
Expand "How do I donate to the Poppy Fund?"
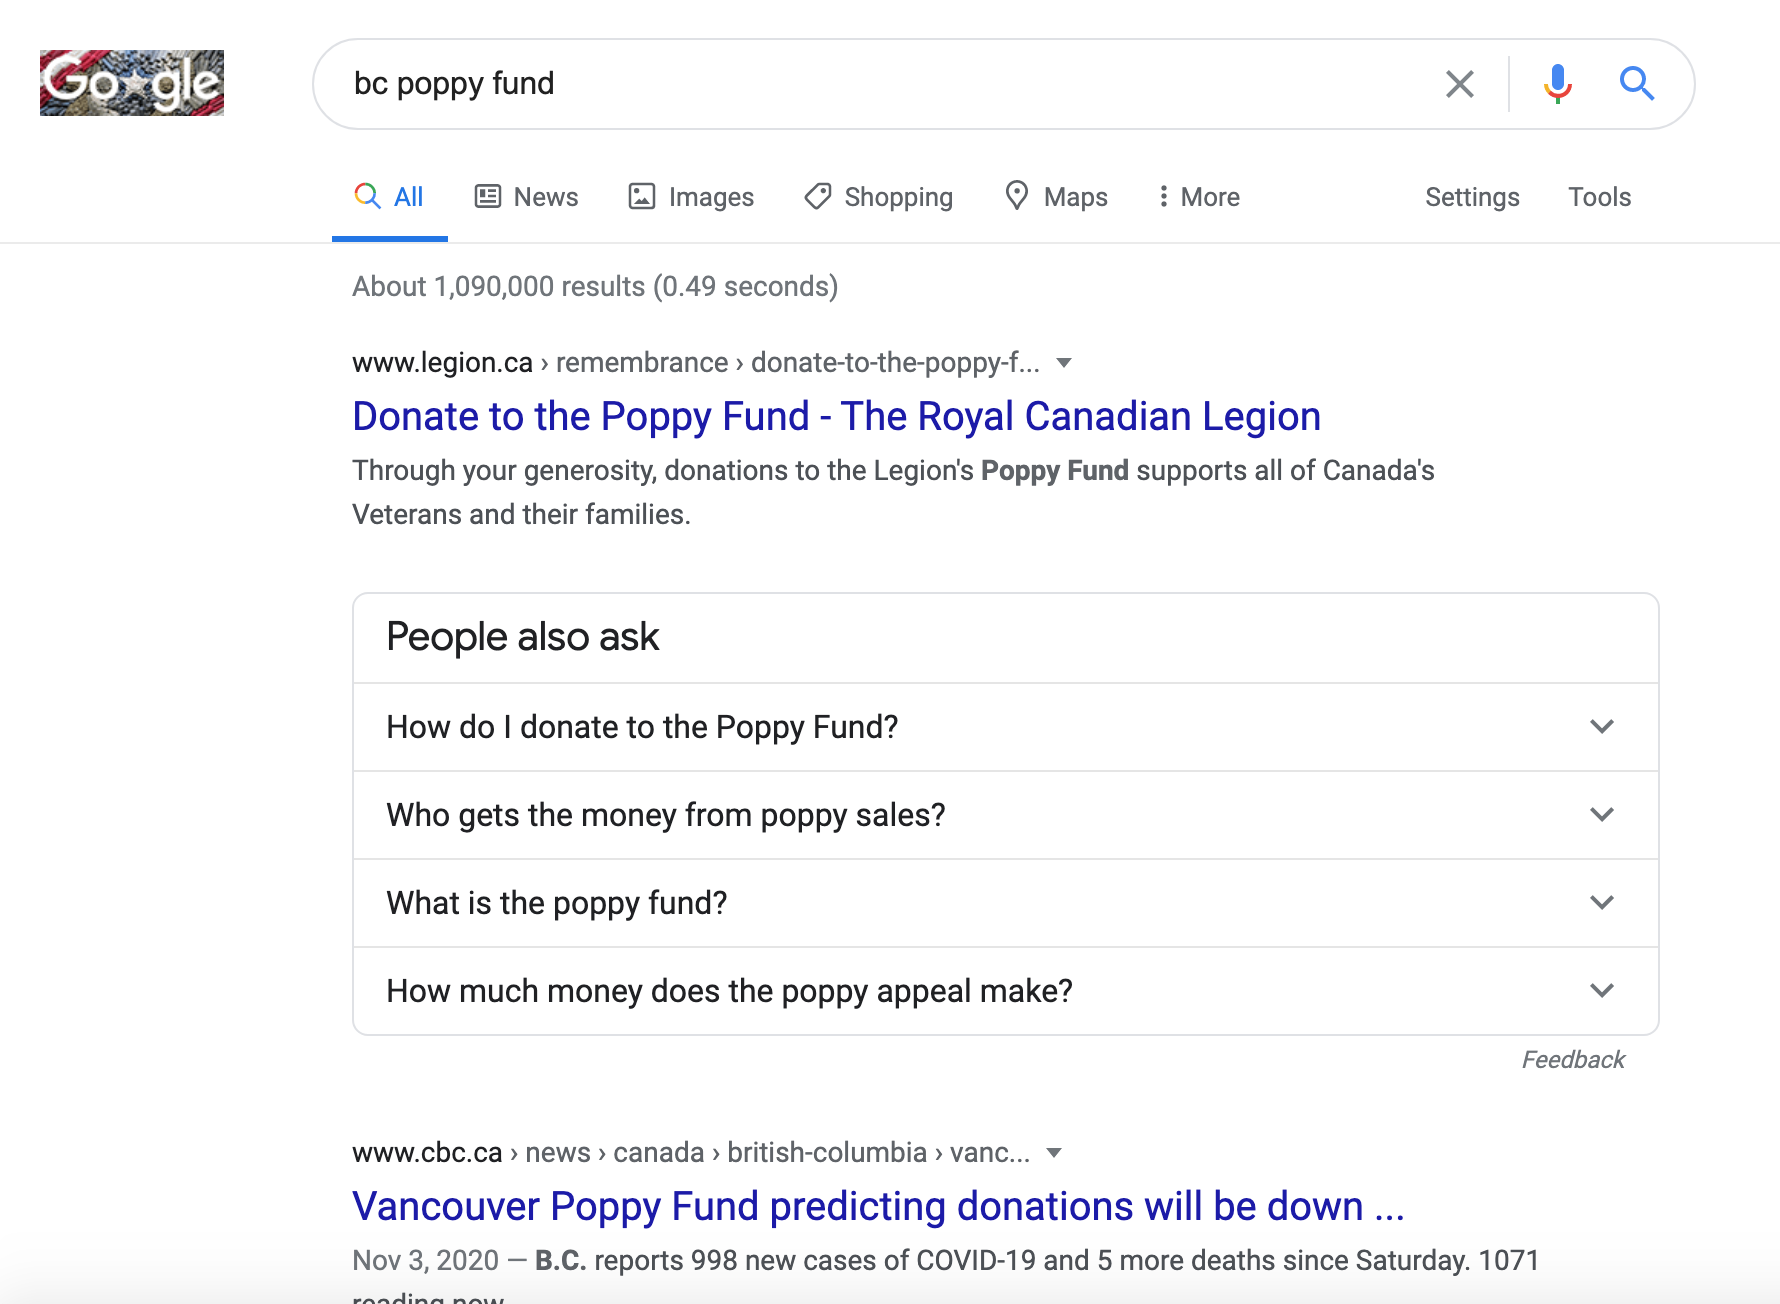click(1005, 727)
